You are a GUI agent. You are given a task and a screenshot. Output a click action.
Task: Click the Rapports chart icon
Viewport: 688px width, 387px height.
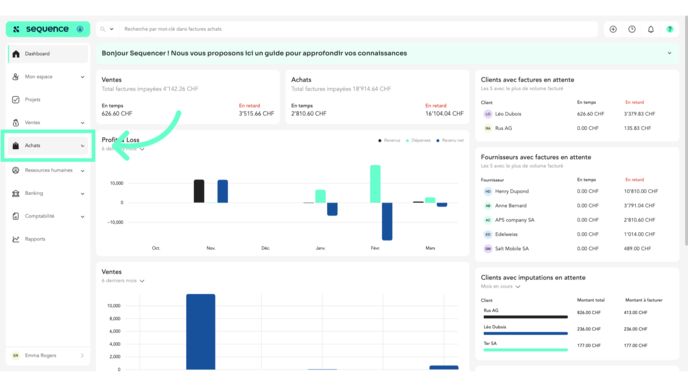tap(16, 239)
